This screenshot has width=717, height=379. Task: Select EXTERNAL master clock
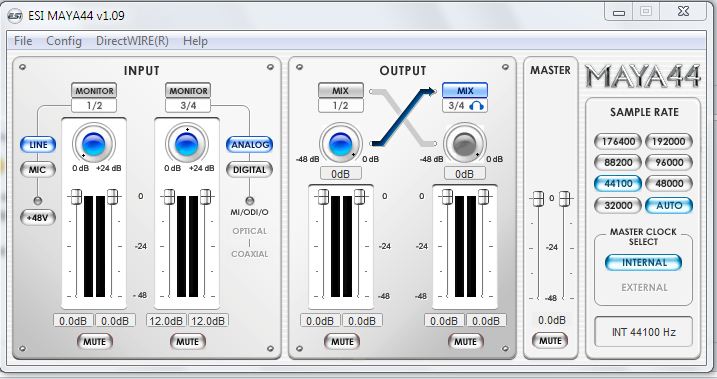click(x=644, y=287)
